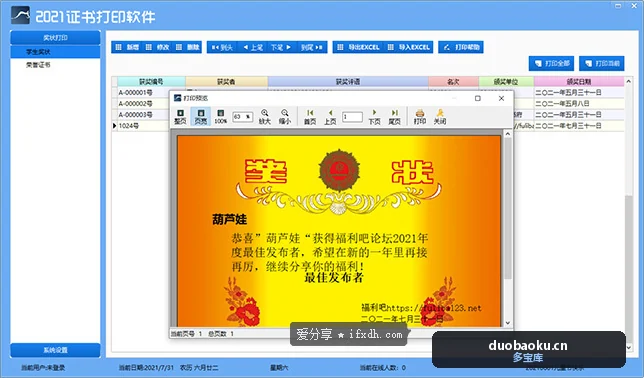
Task: Click the 缩小 zoom-out magnifier icon
Action: pos(285,116)
